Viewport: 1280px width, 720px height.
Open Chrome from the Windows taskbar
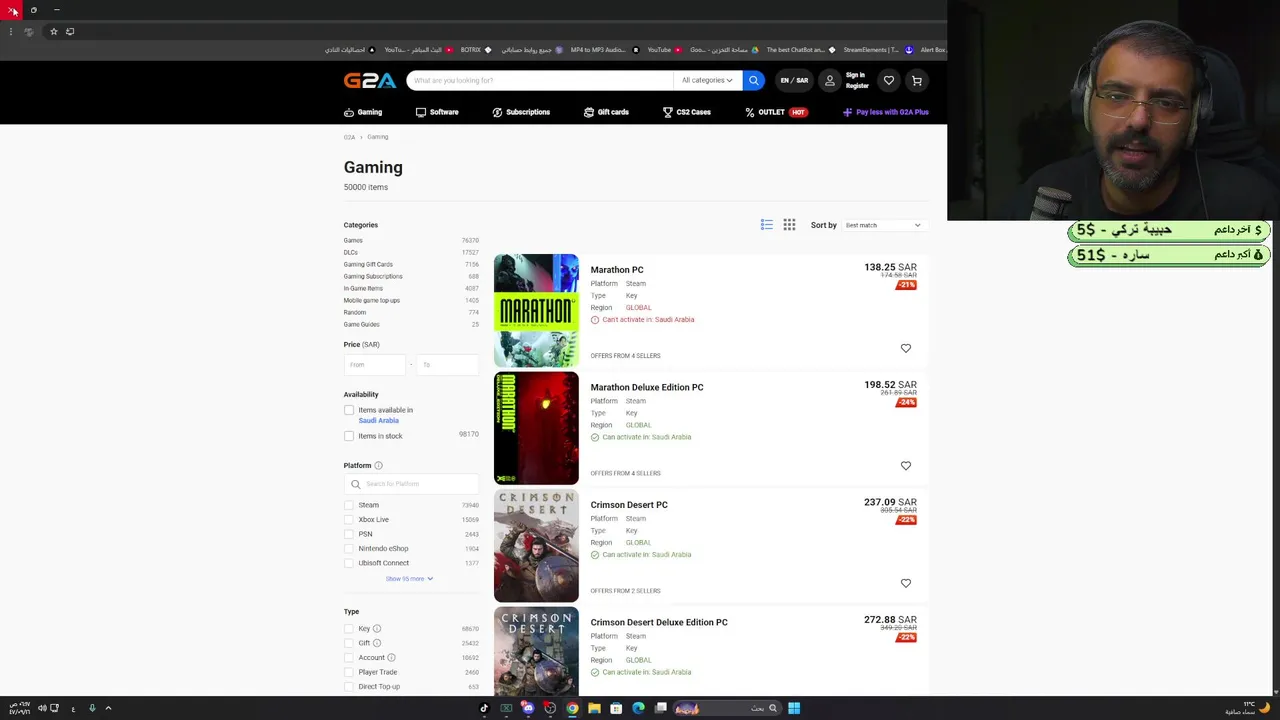[572, 708]
